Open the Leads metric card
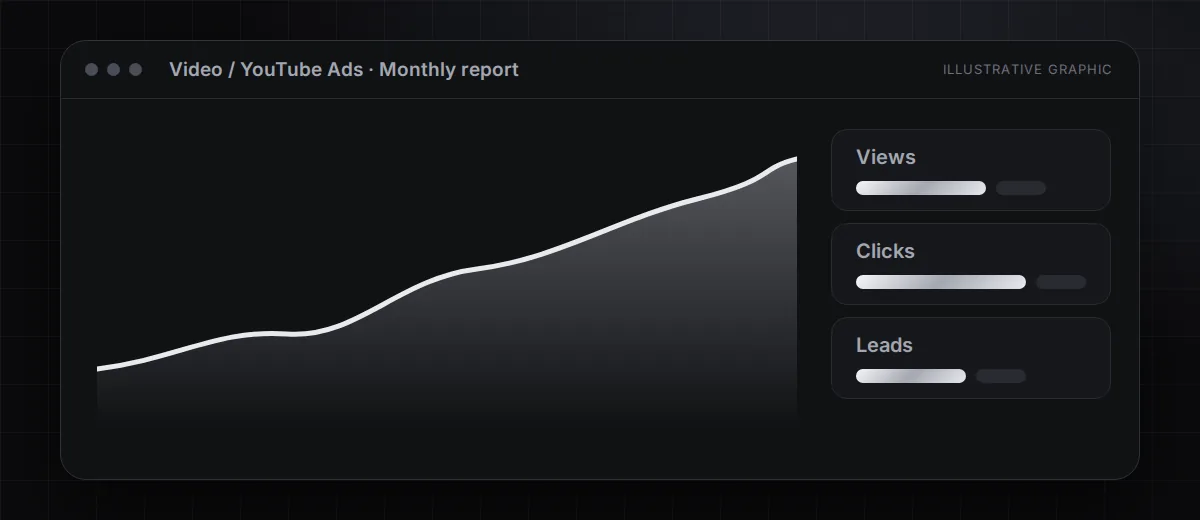1200x520 pixels. pos(971,358)
